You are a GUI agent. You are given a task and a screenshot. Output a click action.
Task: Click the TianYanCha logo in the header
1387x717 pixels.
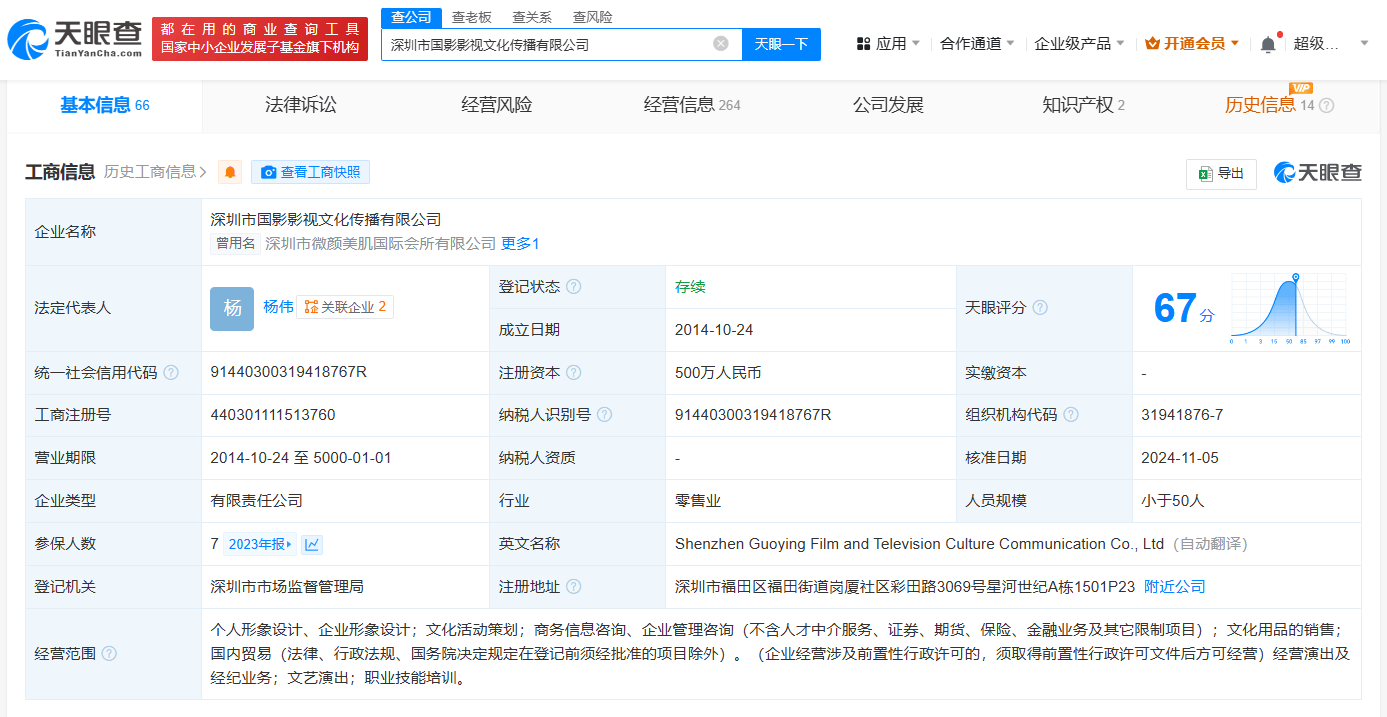click(x=75, y=39)
